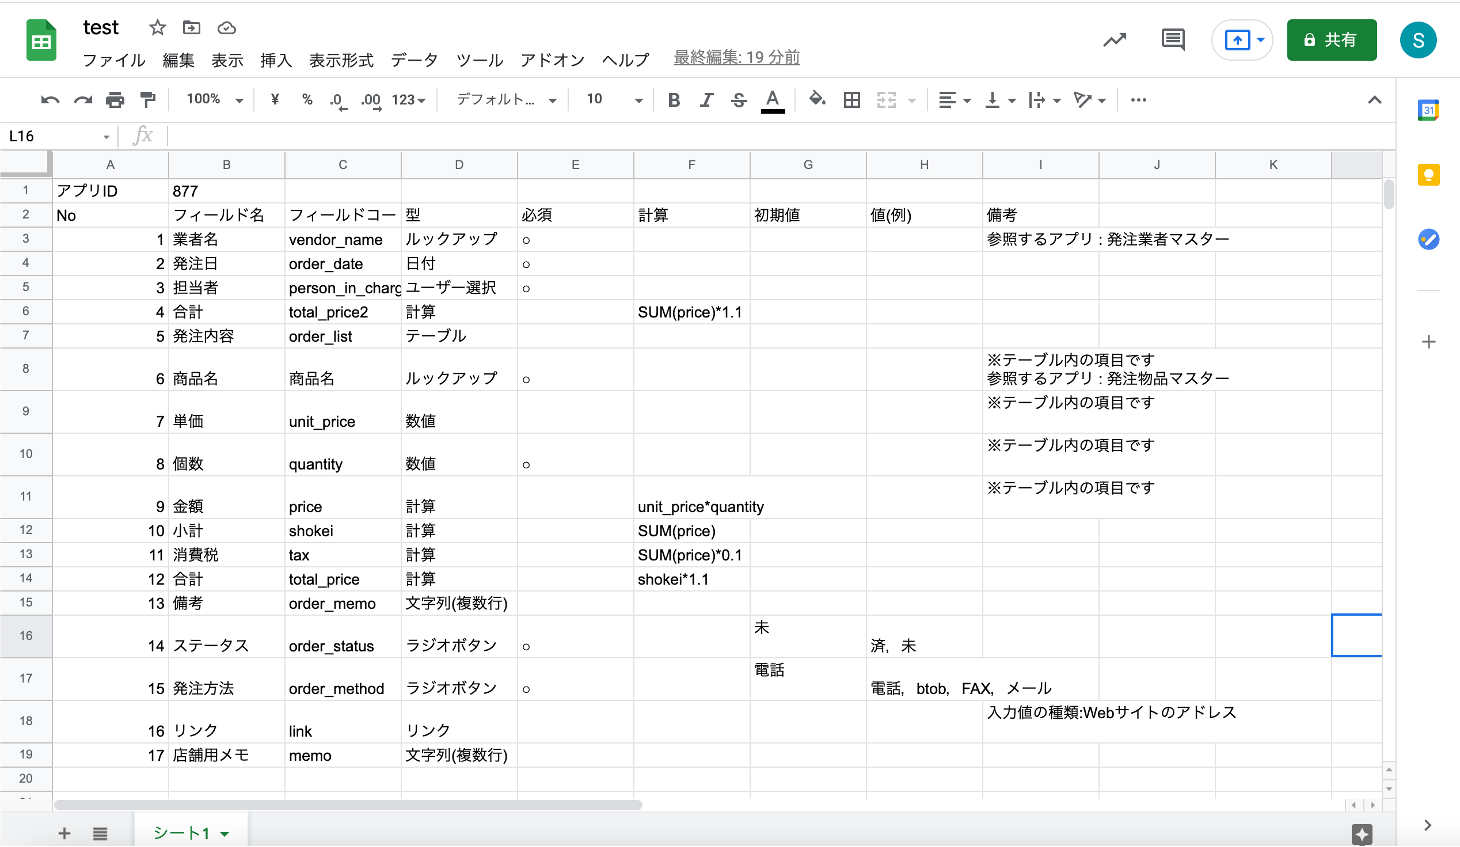Screen dimensions: 1460x847
Task: Open the 100% zoom dropdown
Action: pyautogui.click(x=214, y=100)
